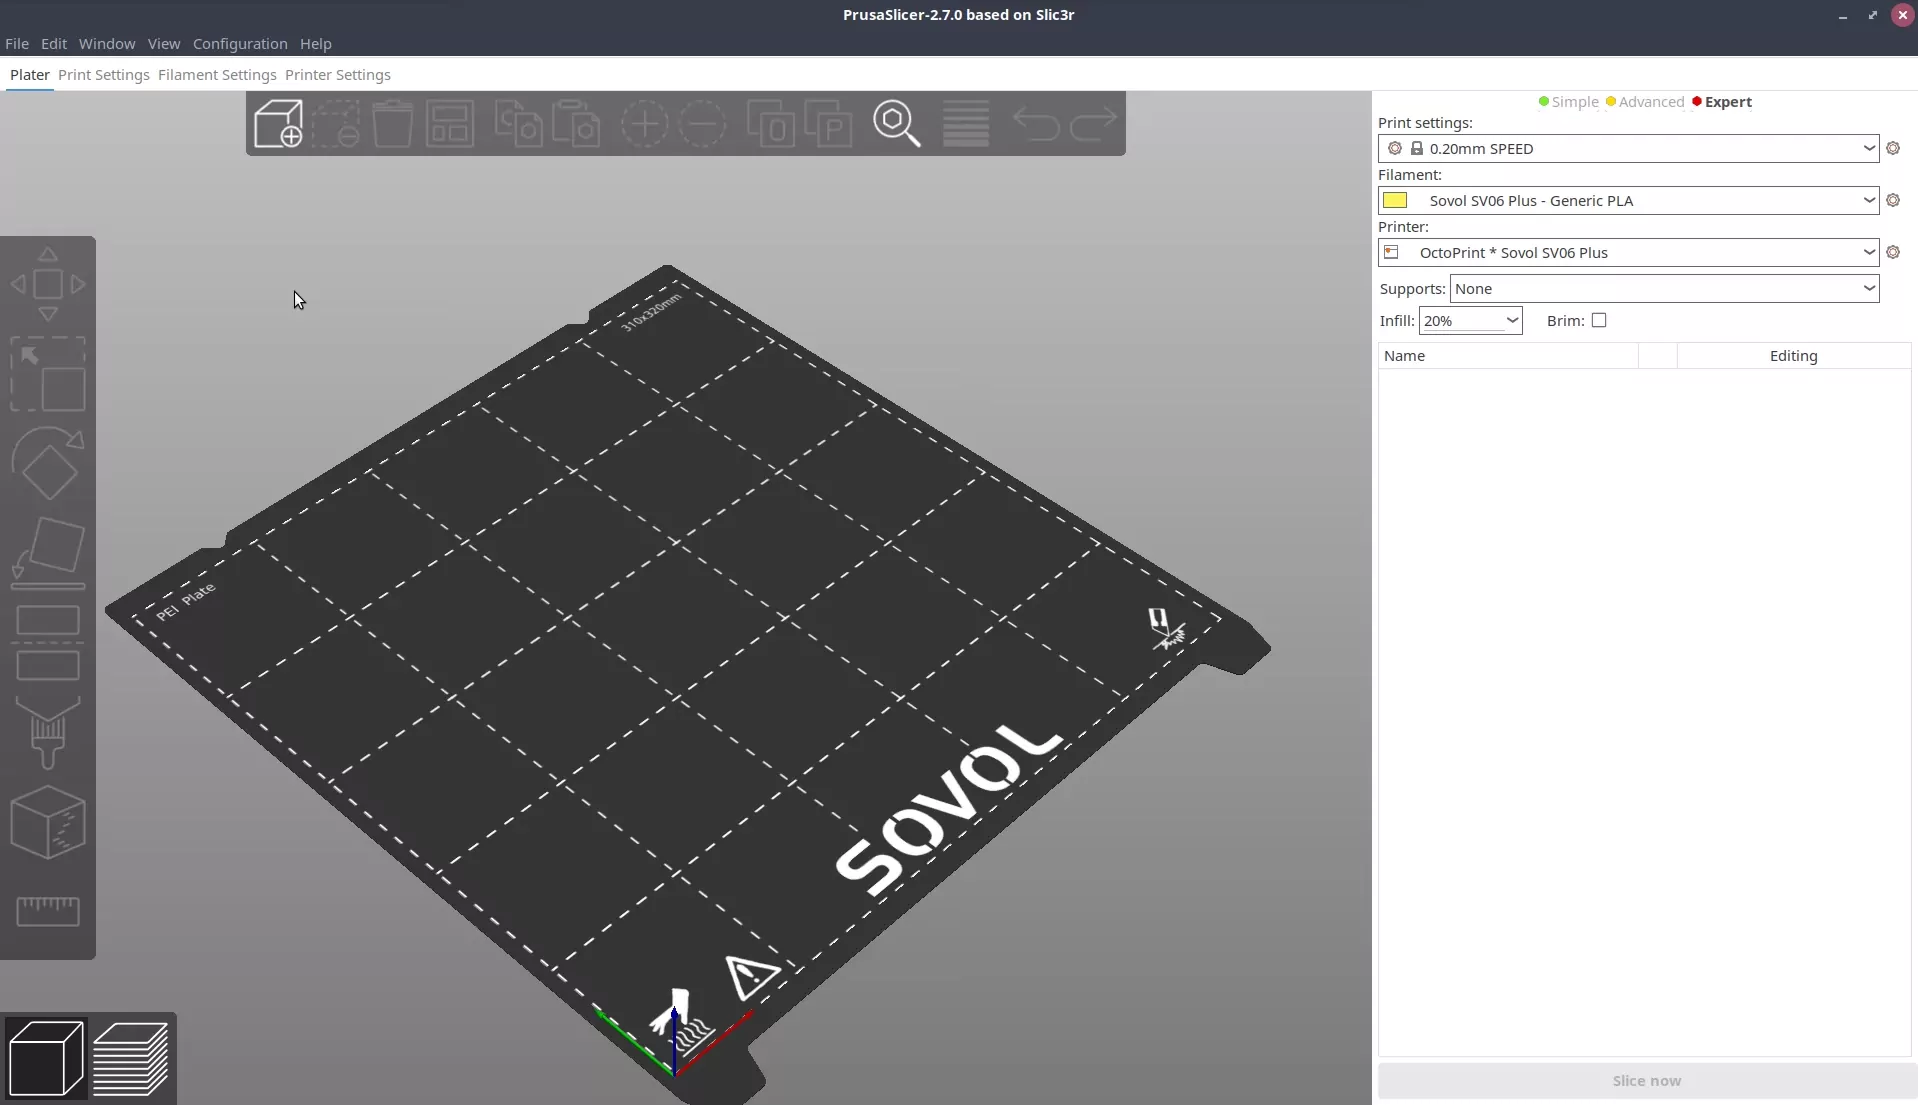Switch to 3D editor view cube icon

click(x=46, y=1058)
